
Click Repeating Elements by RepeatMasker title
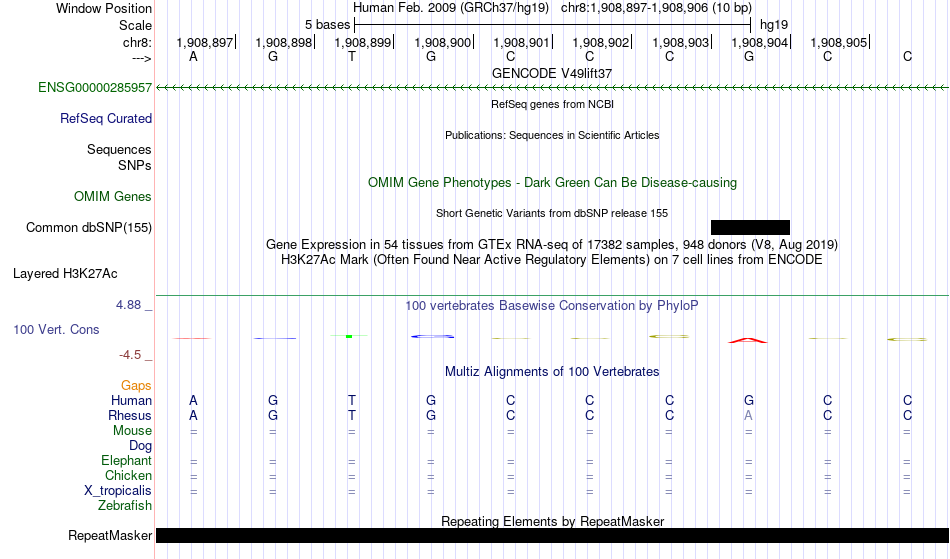[x=552, y=521]
